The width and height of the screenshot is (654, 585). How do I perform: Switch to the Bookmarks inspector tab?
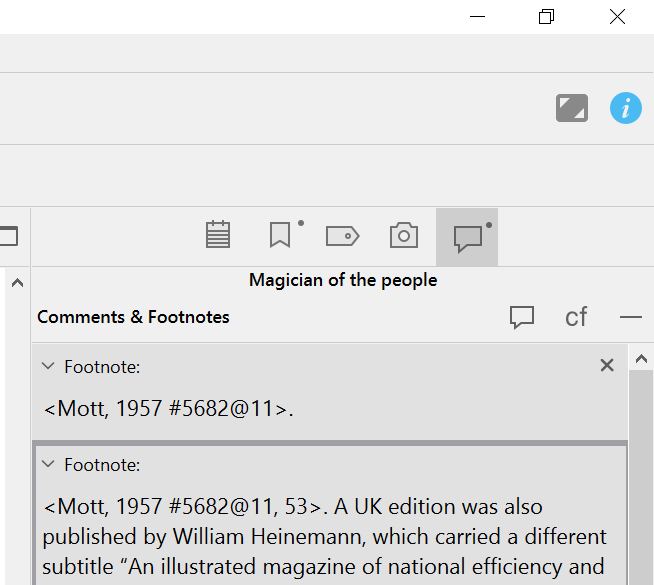pyautogui.click(x=281, y=236)
